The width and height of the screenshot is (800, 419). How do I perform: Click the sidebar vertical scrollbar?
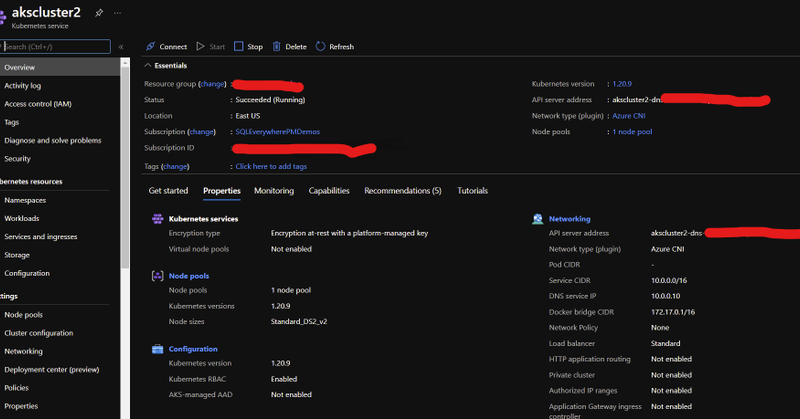click(x=125, y=168)
